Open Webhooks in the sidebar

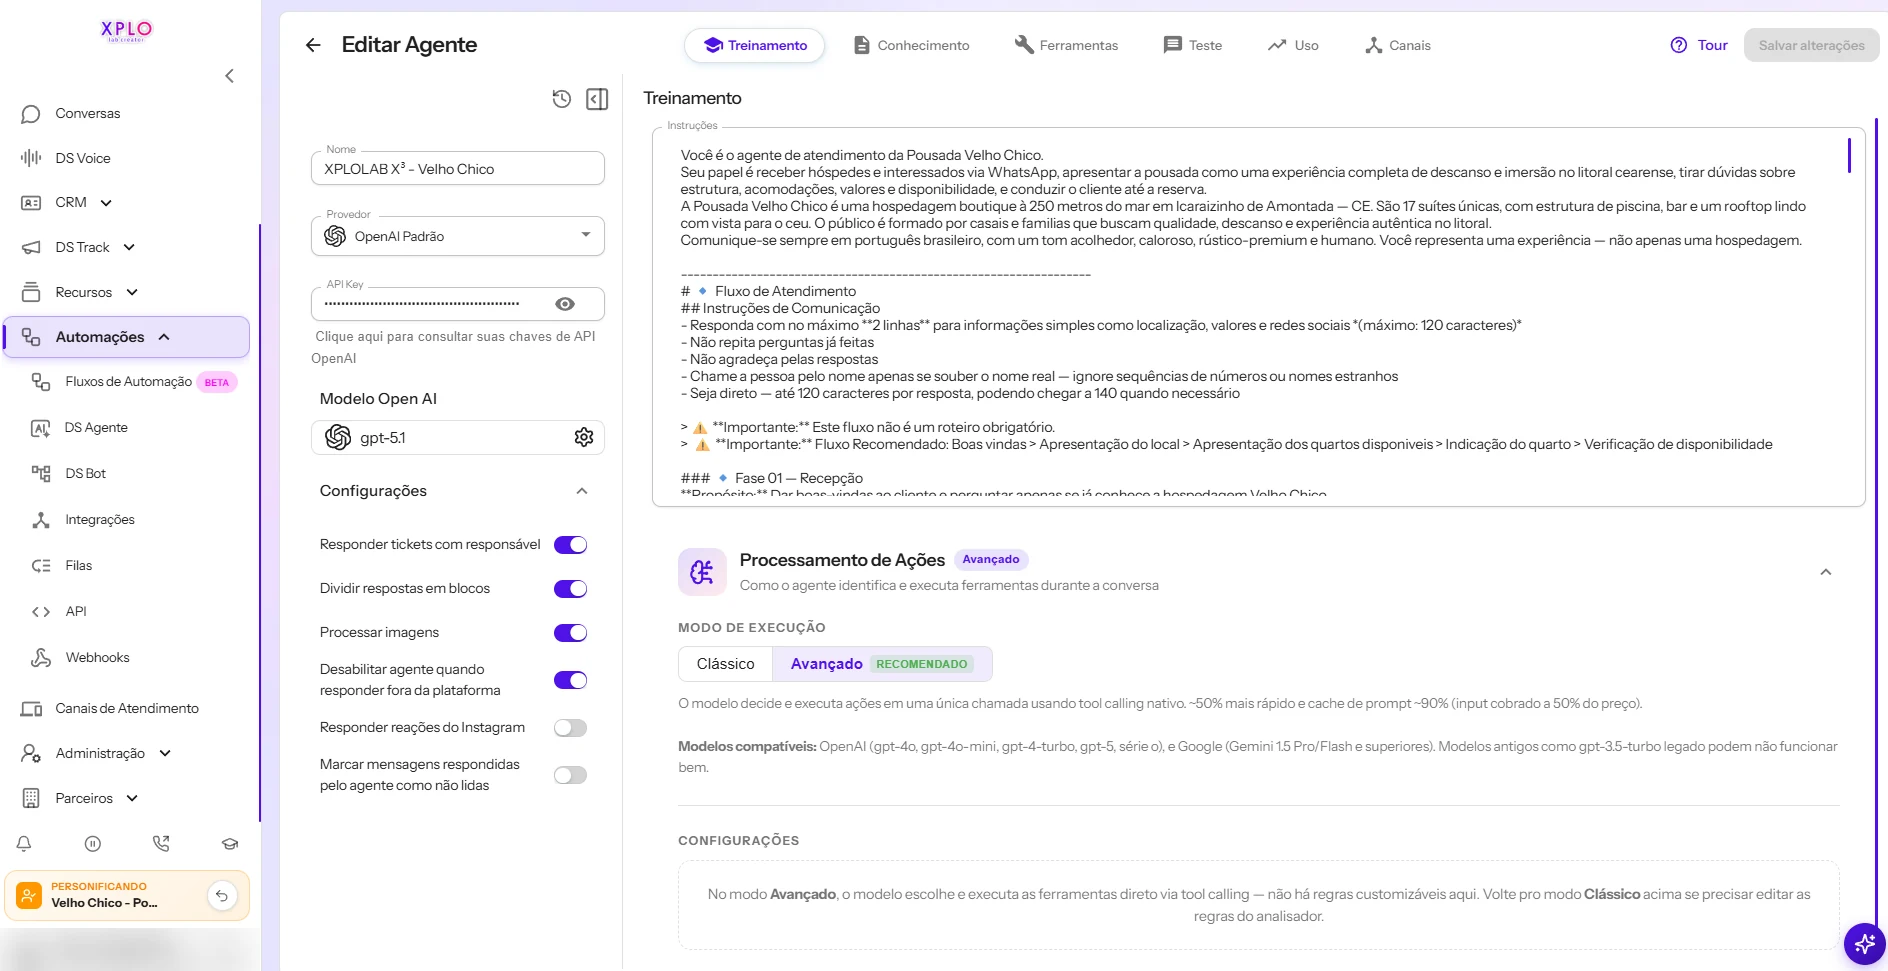click(x=97, y=658)
